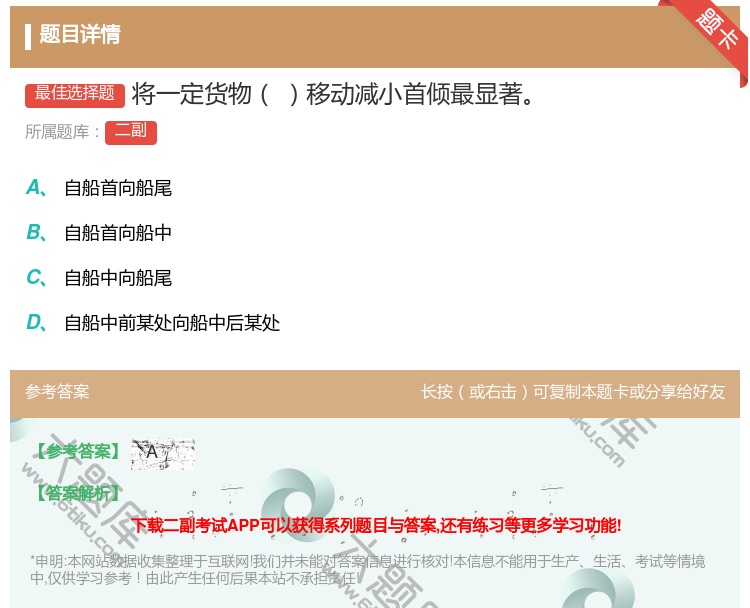Click the red 二副 question bank tag
Viewport: 750px width, 608px height.
[131, 132]
